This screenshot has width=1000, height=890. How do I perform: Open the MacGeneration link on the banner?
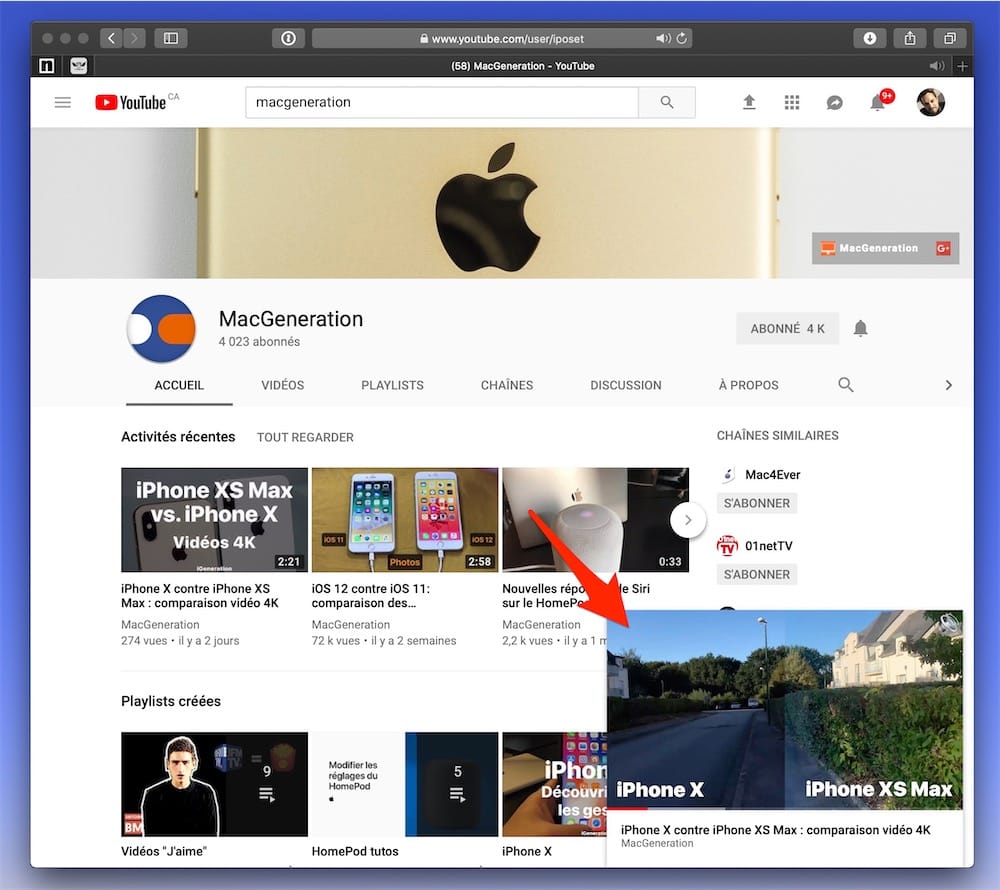click(x=869, y=248)
